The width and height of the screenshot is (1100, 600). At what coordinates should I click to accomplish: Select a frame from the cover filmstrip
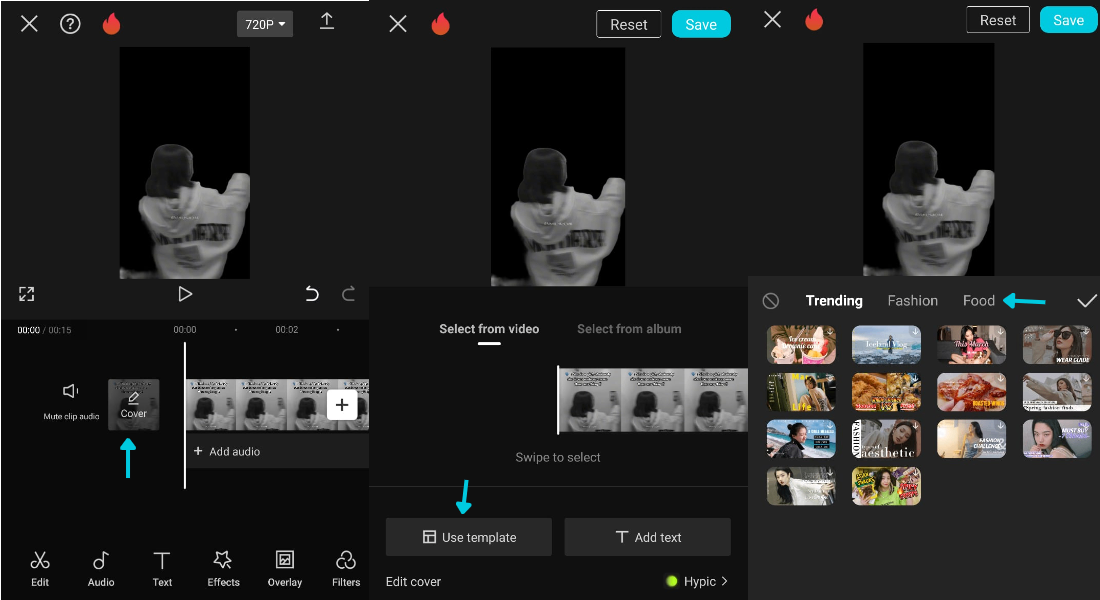[x=652, y=400]
